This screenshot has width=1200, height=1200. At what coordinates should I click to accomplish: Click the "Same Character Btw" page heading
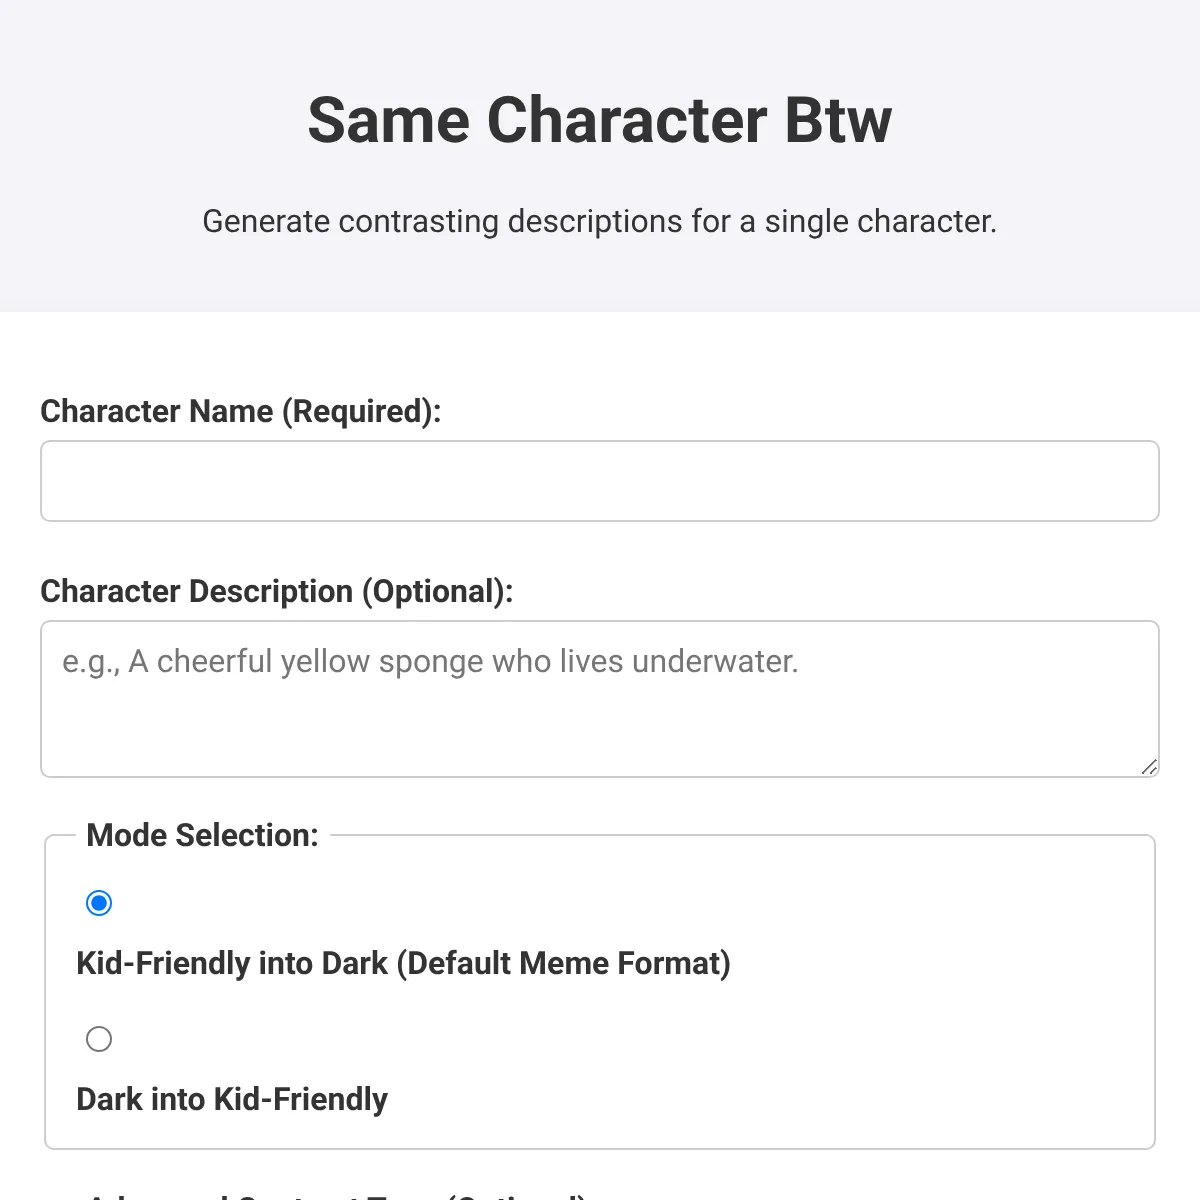point(600,120)
